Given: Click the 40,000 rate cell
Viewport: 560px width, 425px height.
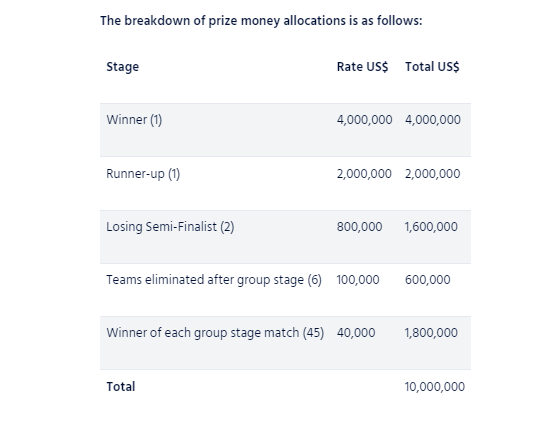Looking at the screenshot, I should click(x=356, y=333).
